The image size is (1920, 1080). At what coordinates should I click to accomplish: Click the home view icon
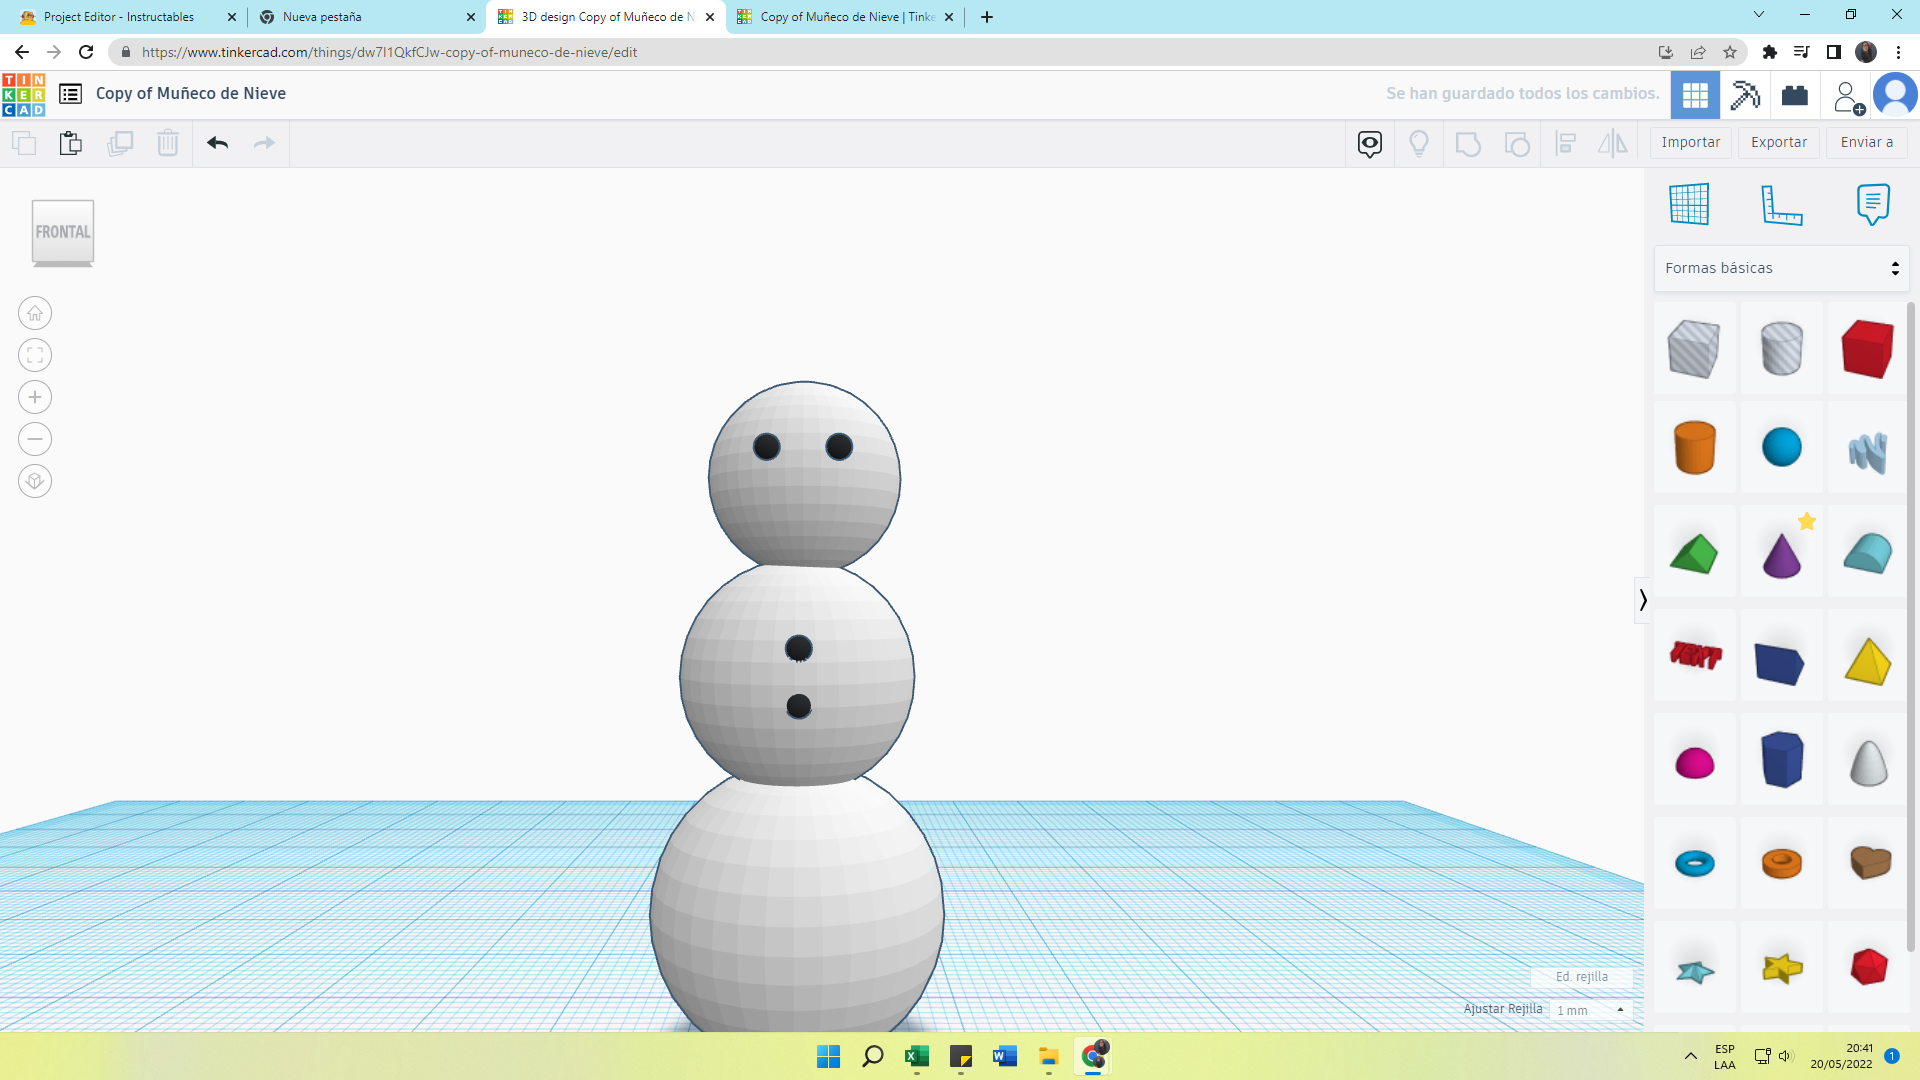(35, 313)
